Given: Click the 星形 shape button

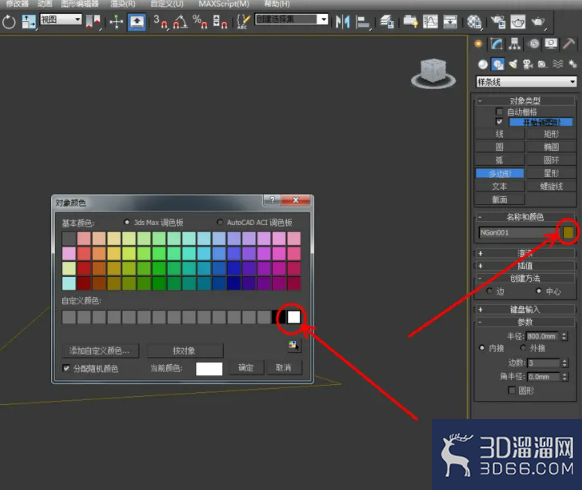Looking at the screenshot, I should click(551, 173).
